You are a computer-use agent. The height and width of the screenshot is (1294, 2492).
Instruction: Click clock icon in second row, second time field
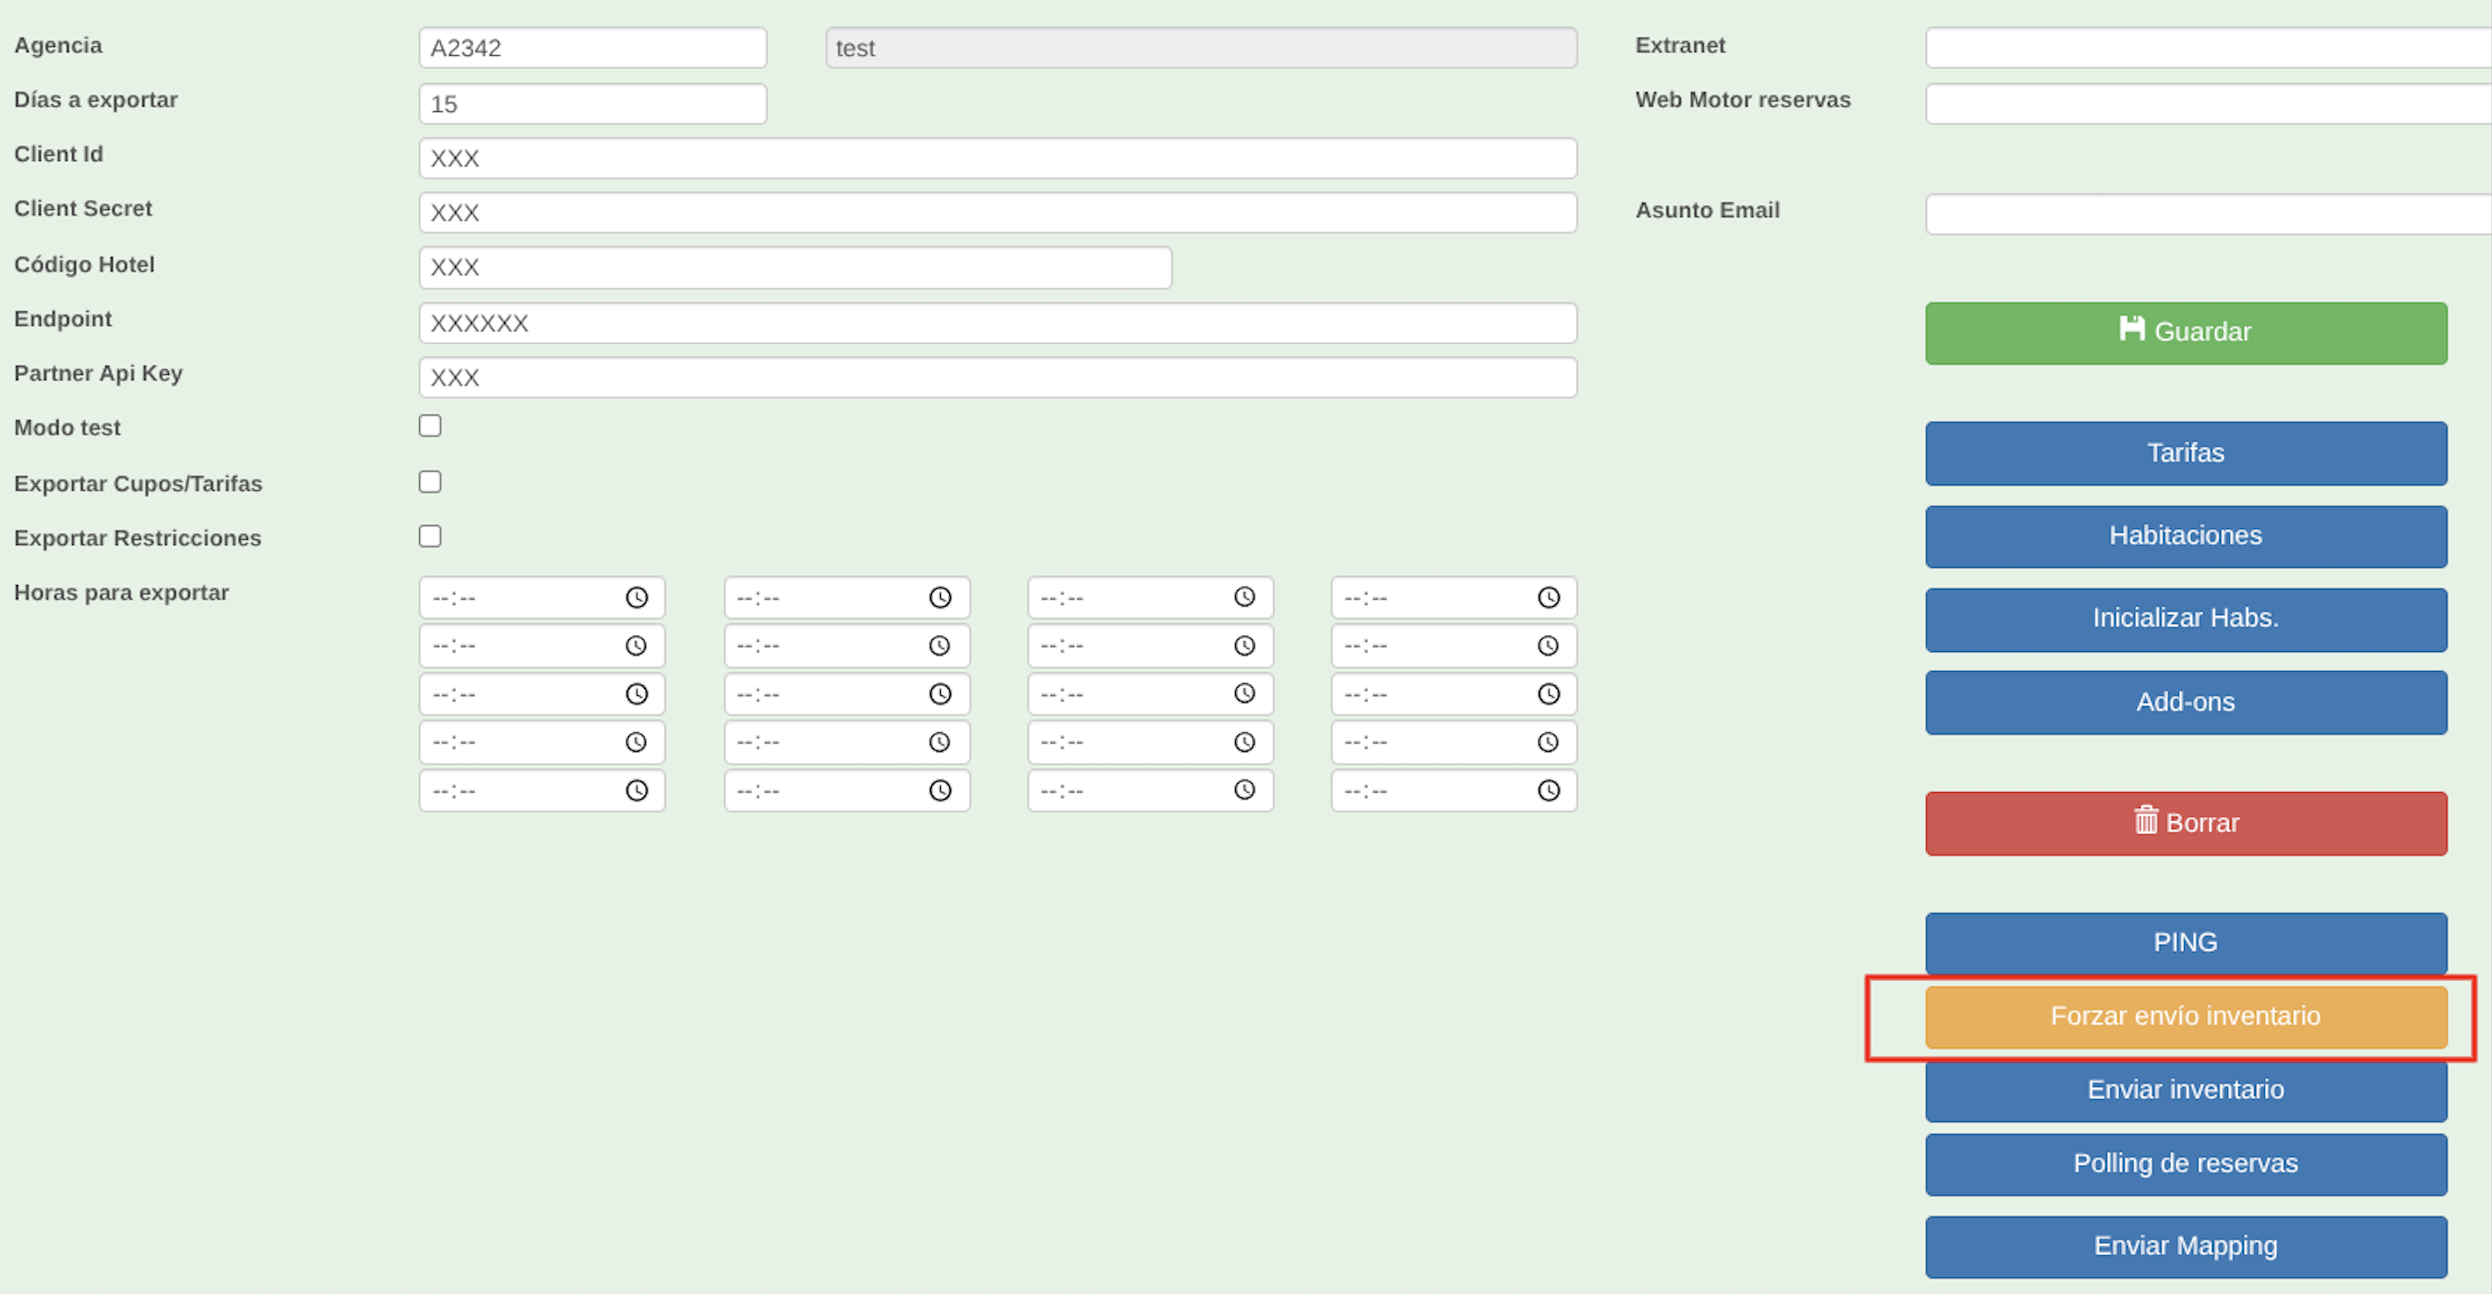(x=940, y=645)
